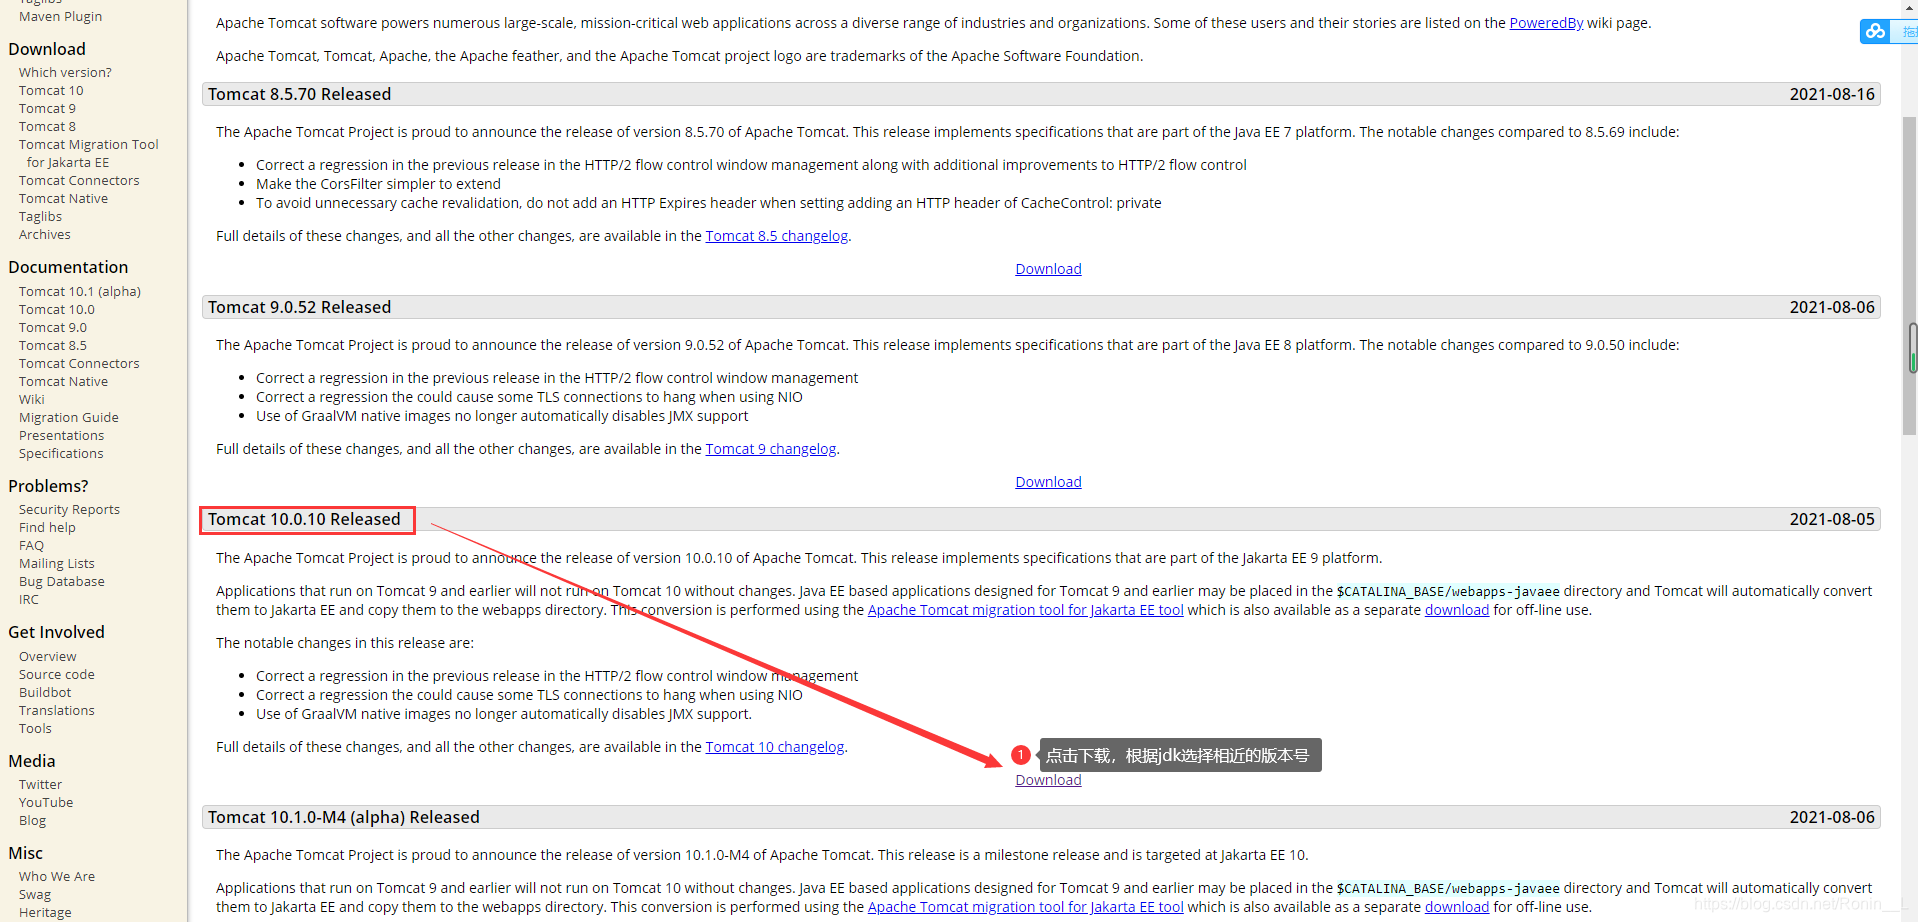Viewport: 1918px width, 922px height.
Task: Open the Who We Are link
Action: point(57,876)
